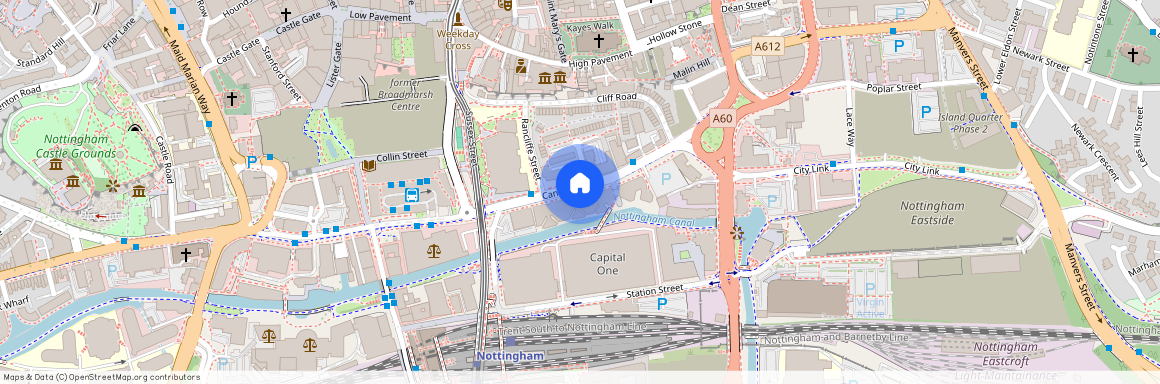
Task: Click the Weekday Cross text label
Action: point(458,40)
